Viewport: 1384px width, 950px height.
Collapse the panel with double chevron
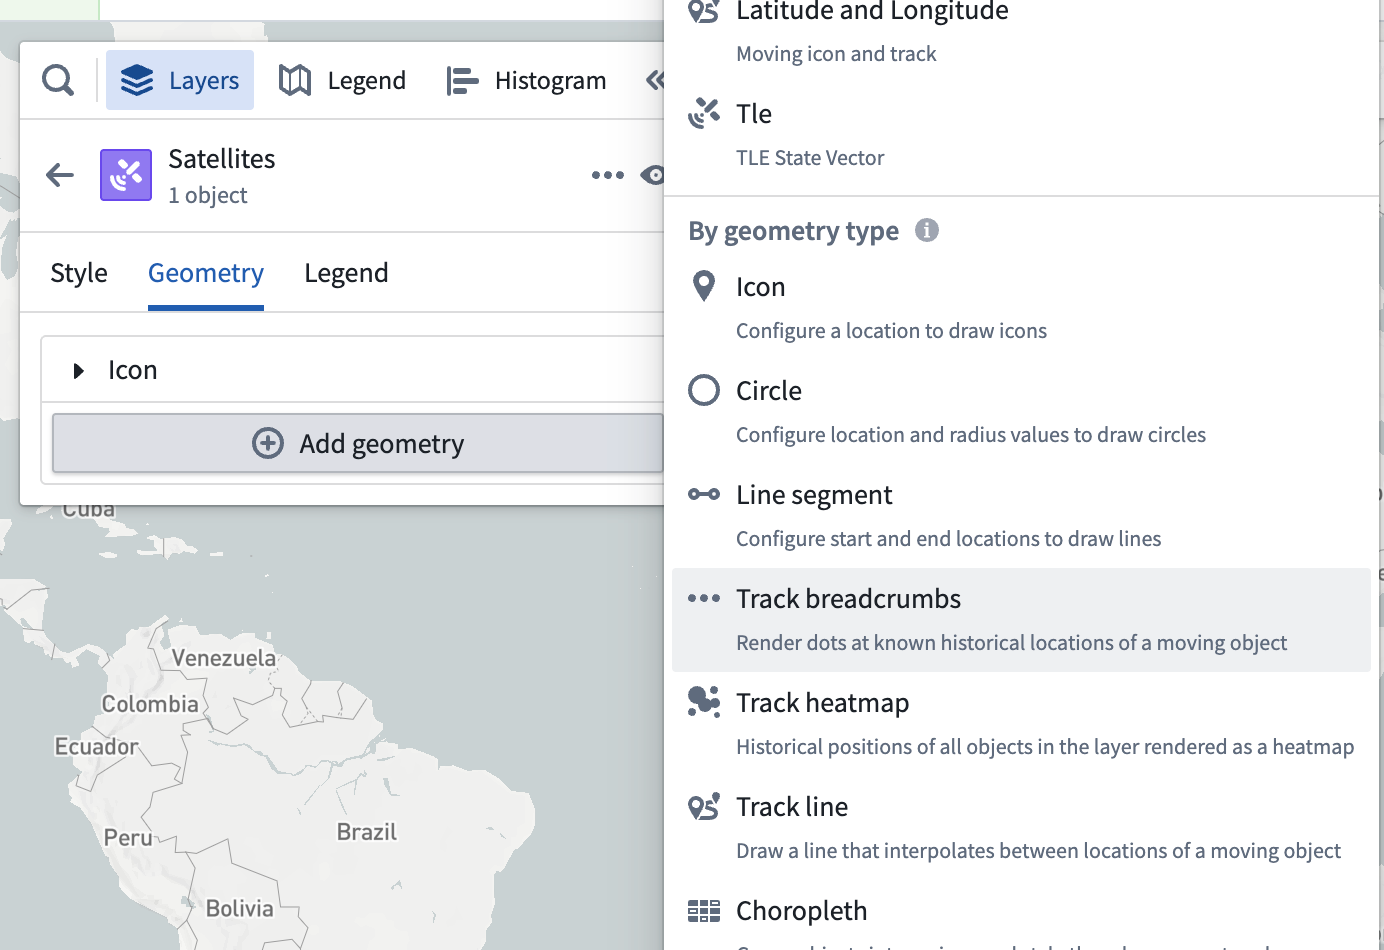(x=655, y=80)
